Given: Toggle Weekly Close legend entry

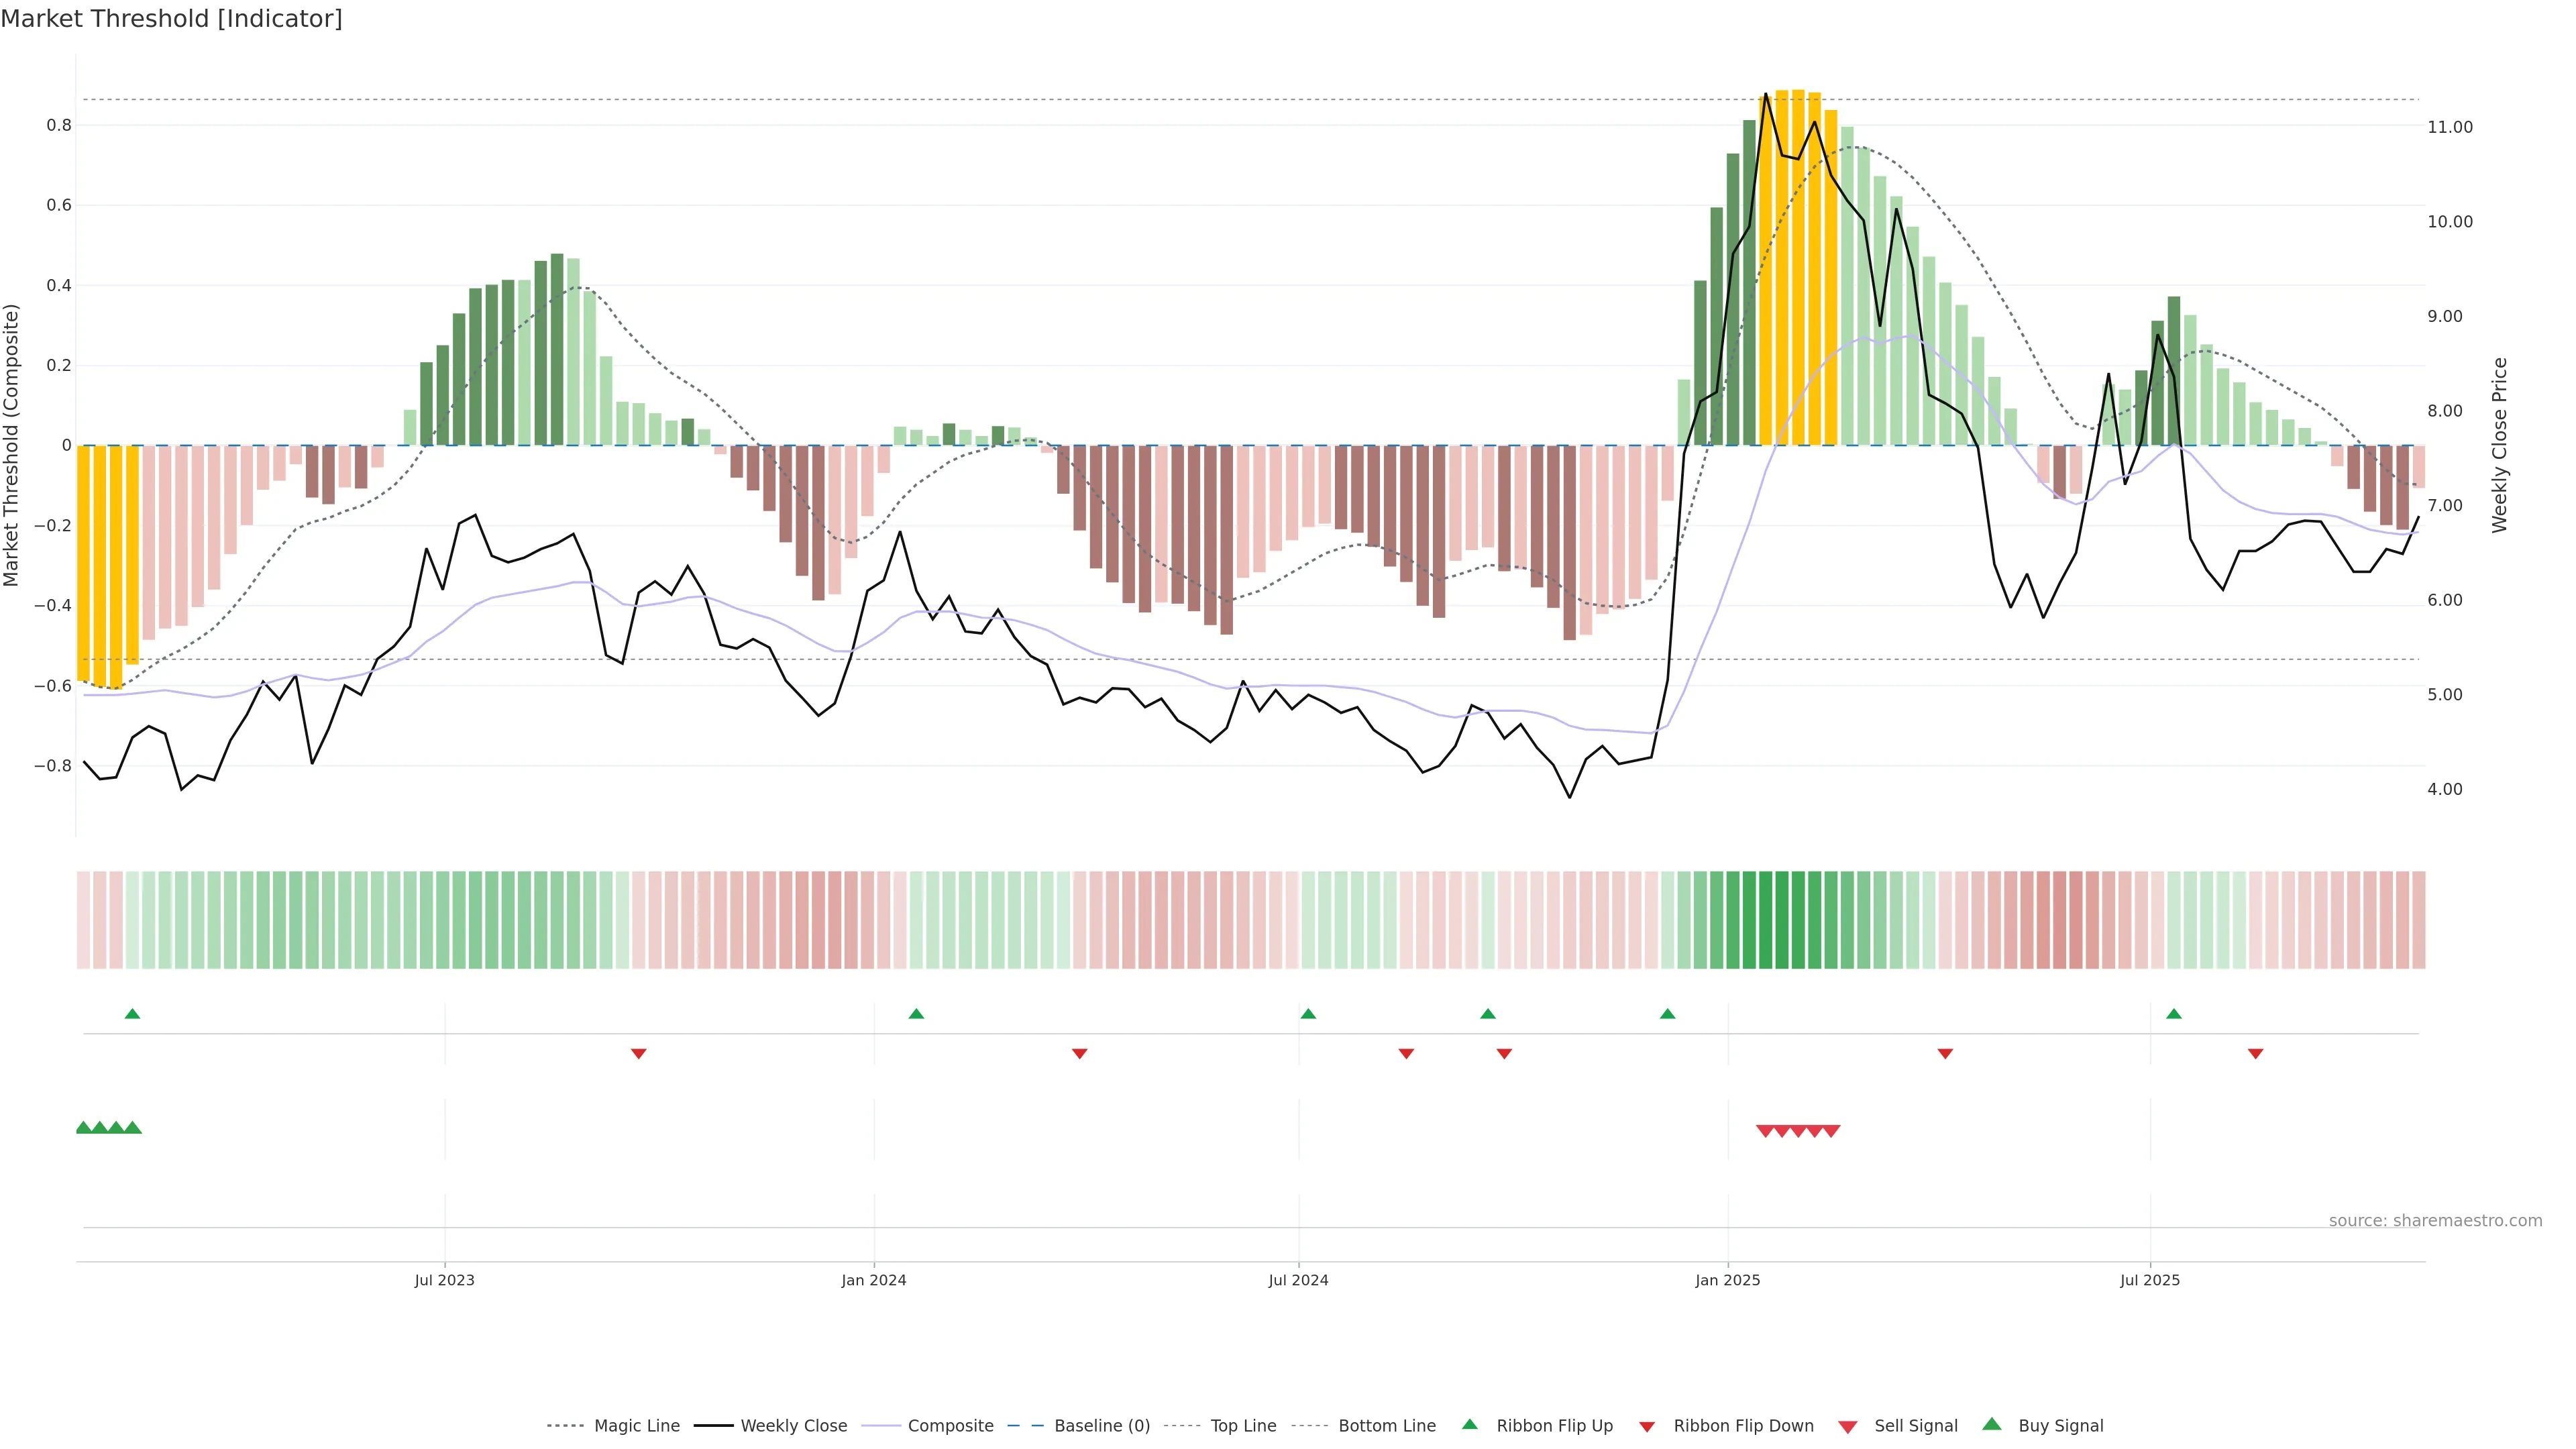Looking at the screenshot, I should click(793, 1426).
